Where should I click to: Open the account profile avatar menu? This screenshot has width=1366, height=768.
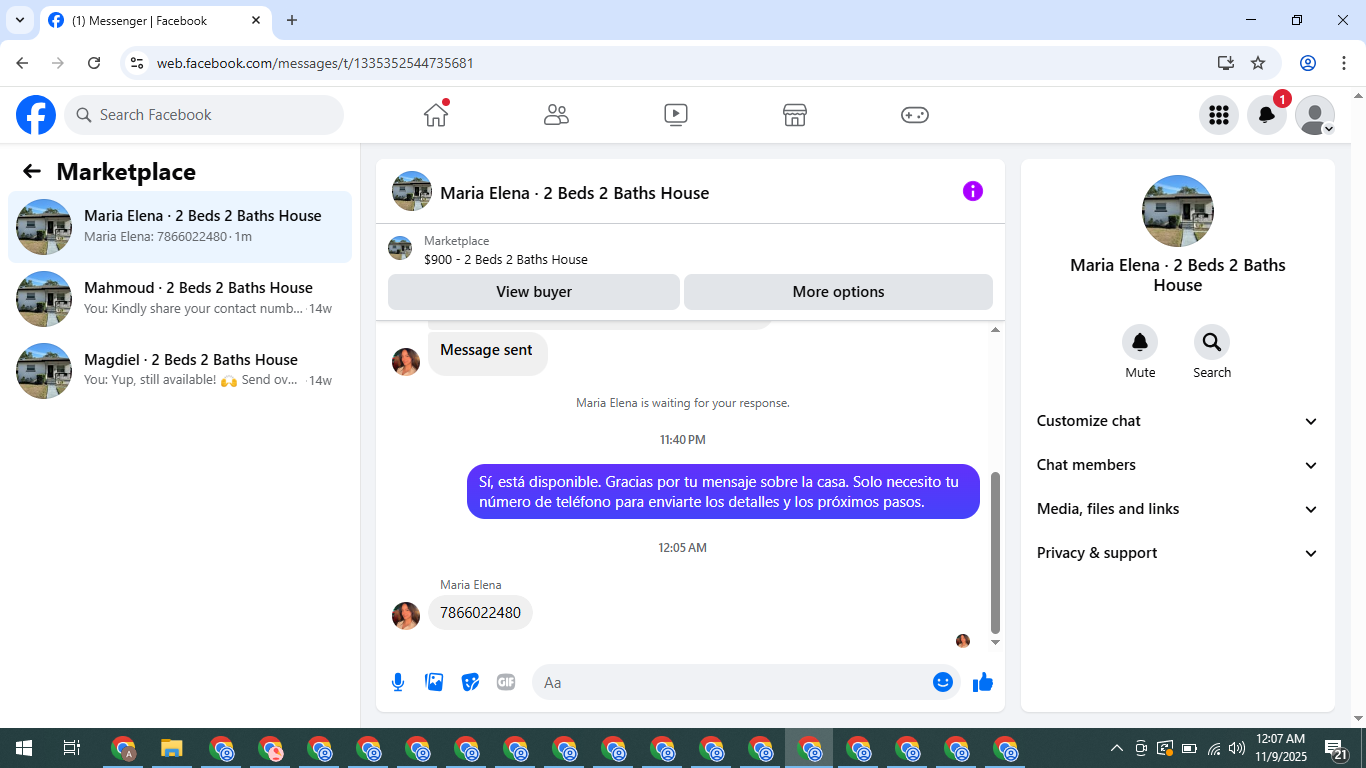tap(1315, 115)
